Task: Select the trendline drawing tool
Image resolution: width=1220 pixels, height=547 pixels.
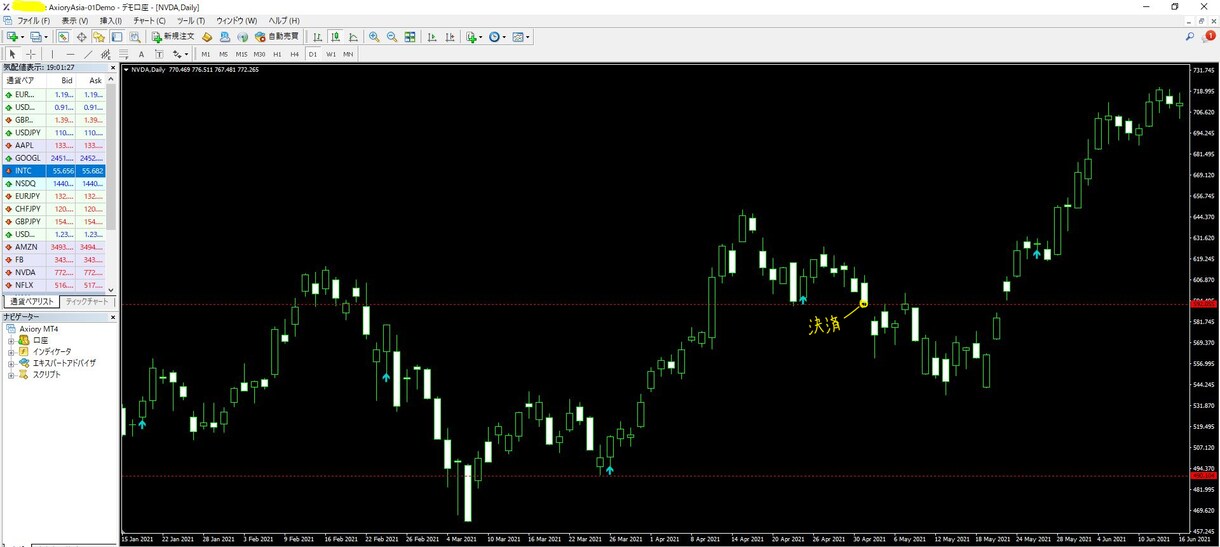Action: point(88,54)
